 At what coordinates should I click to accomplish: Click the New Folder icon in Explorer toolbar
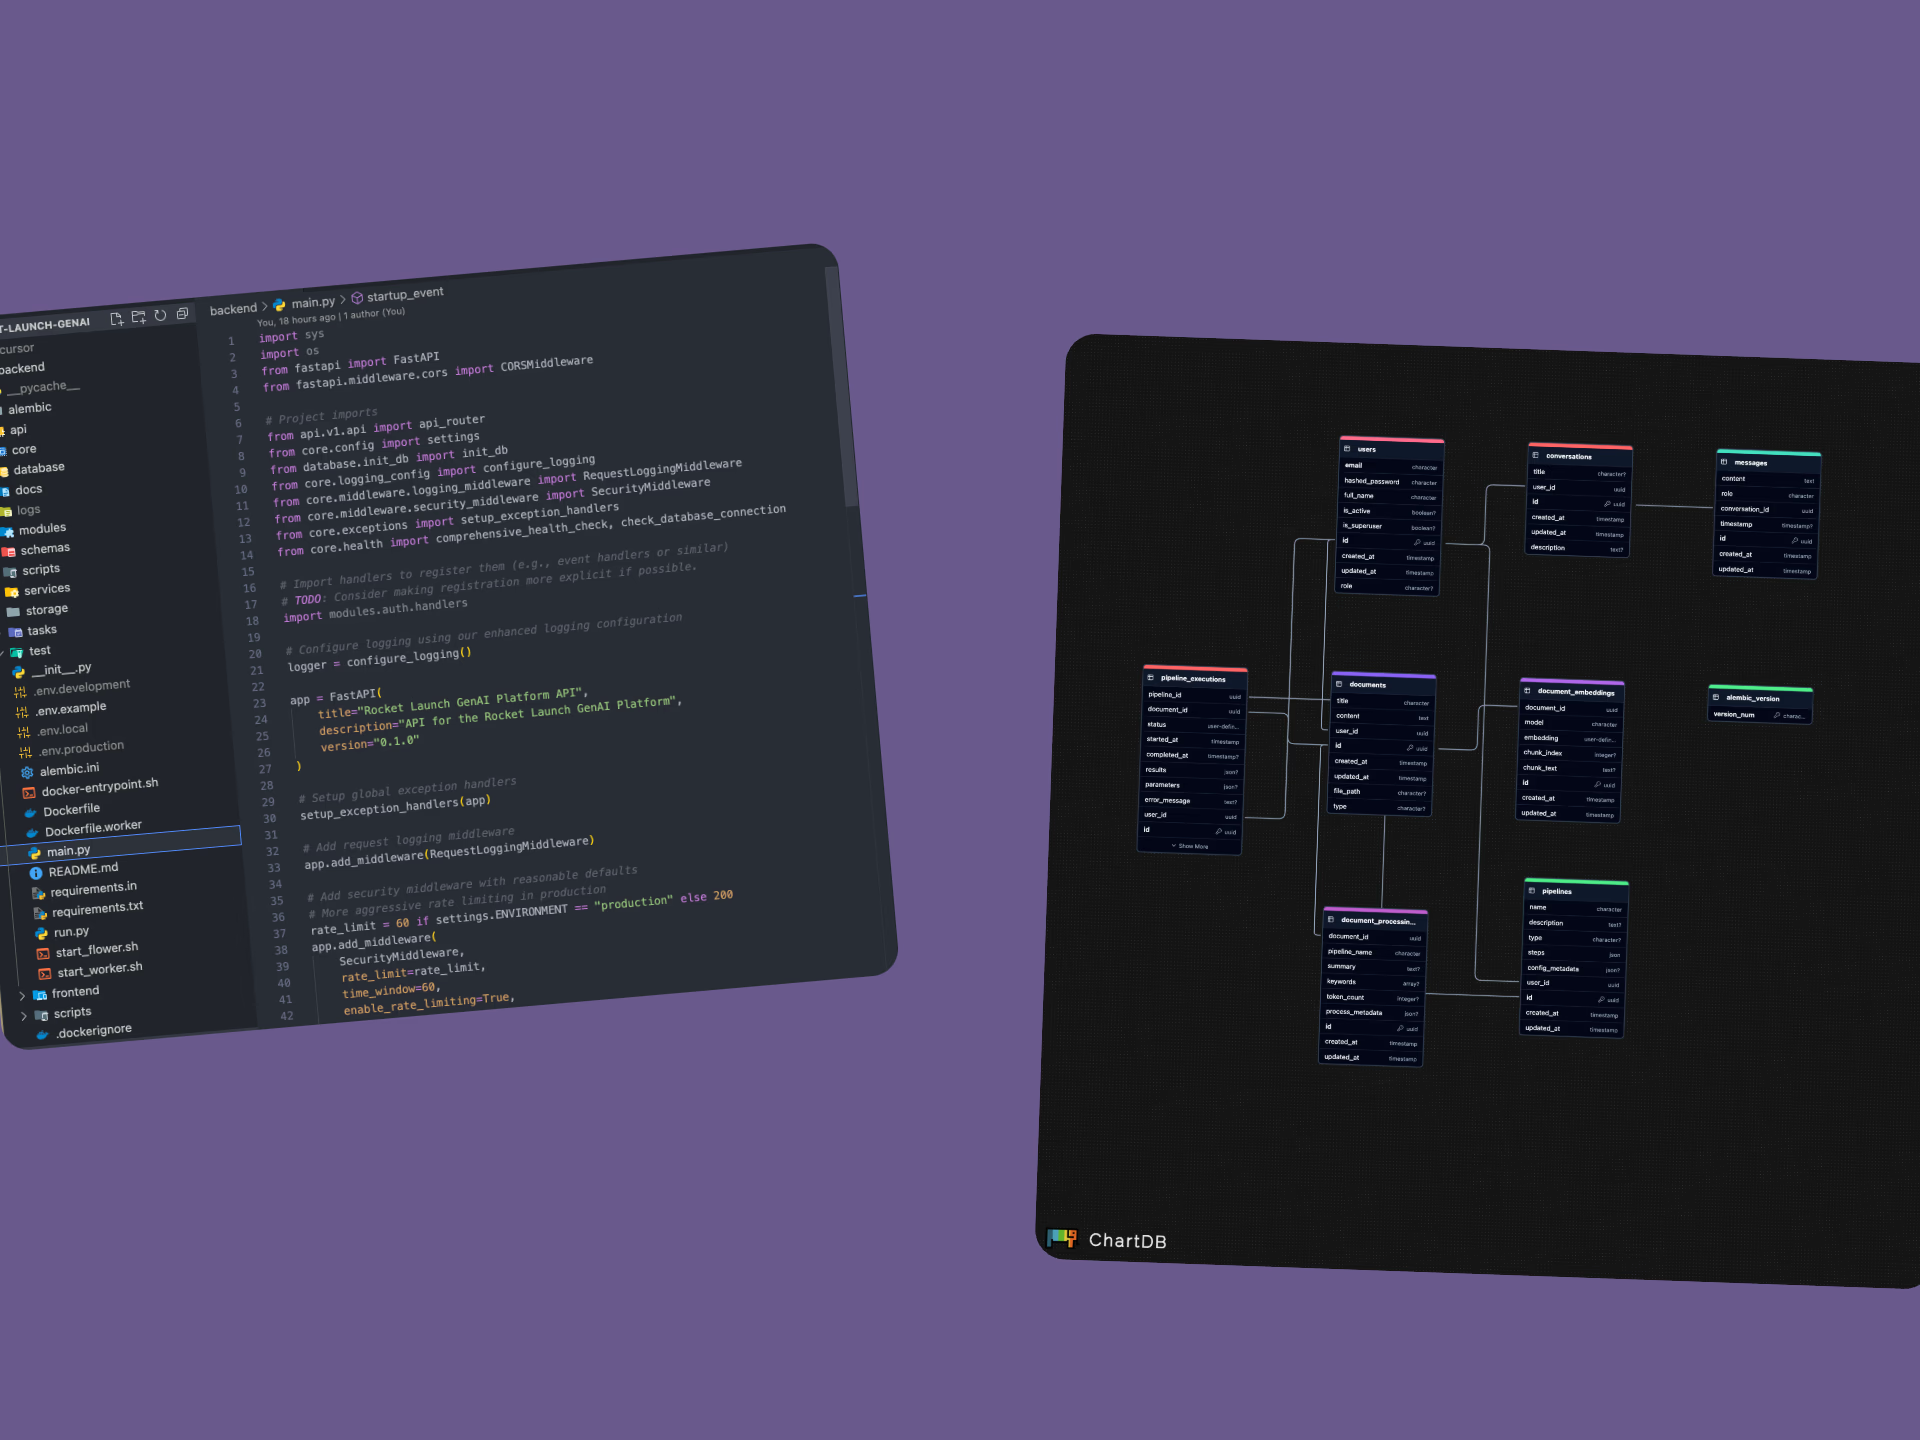coord(138,317)
